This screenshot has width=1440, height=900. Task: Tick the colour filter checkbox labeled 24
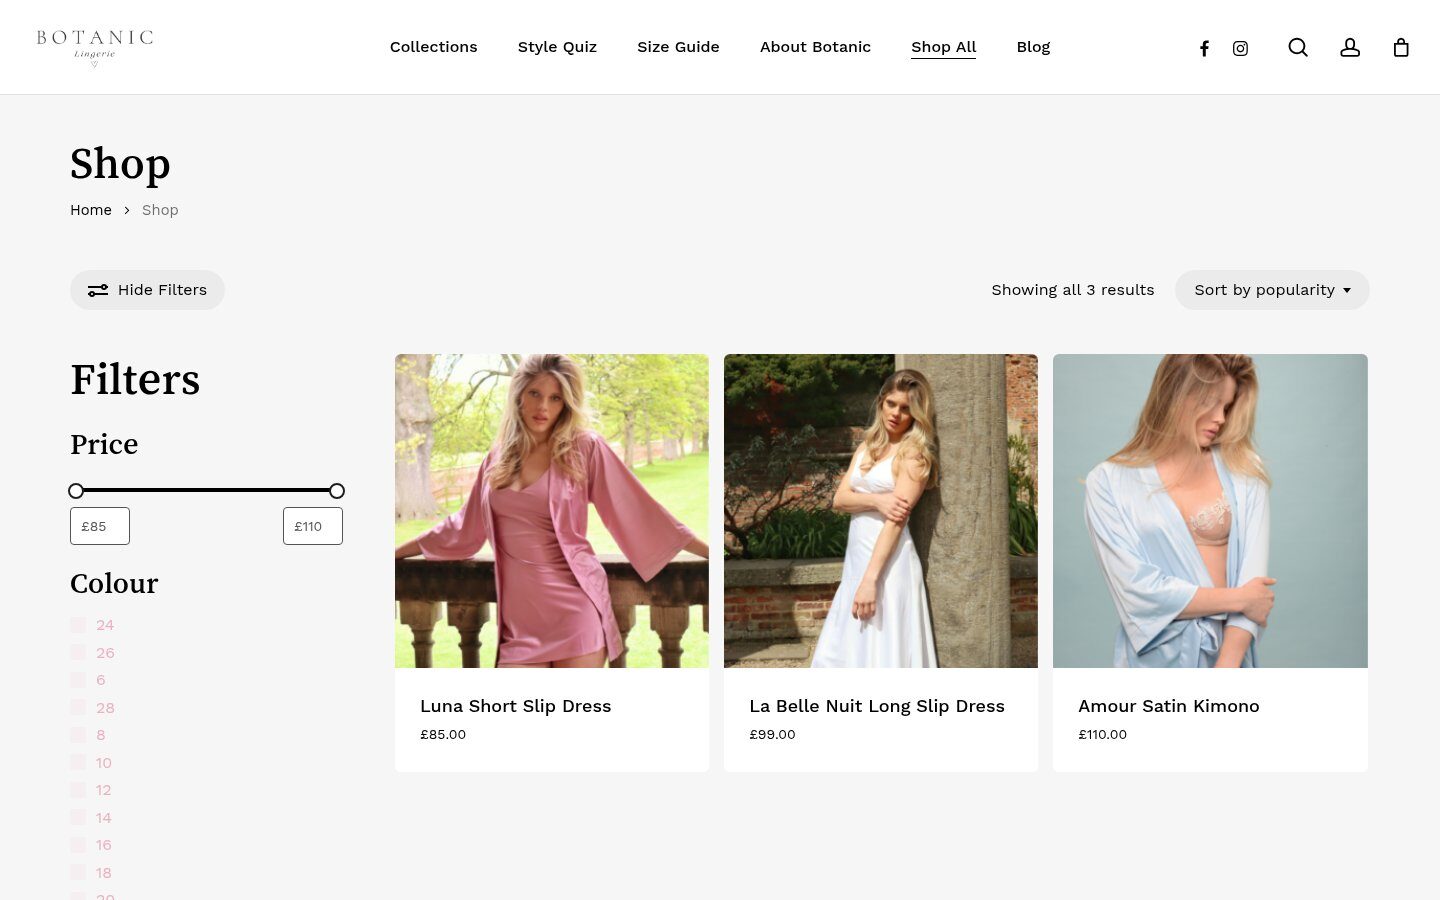coord(78,625)
